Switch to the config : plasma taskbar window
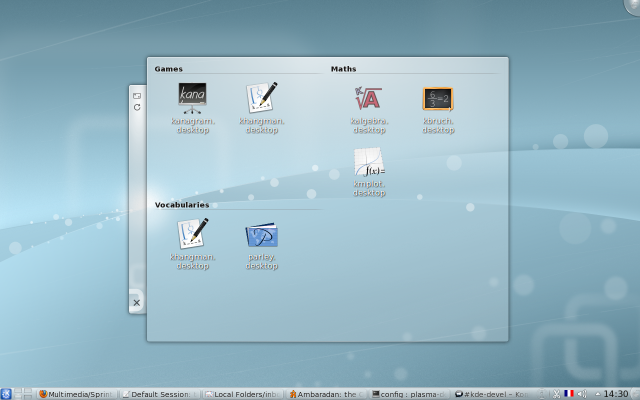 pos(410,393)
